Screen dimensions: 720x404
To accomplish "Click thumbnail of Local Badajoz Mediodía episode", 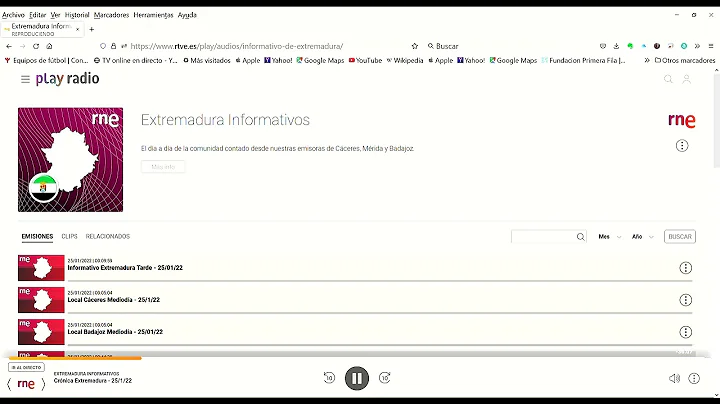I will (41, 332).
